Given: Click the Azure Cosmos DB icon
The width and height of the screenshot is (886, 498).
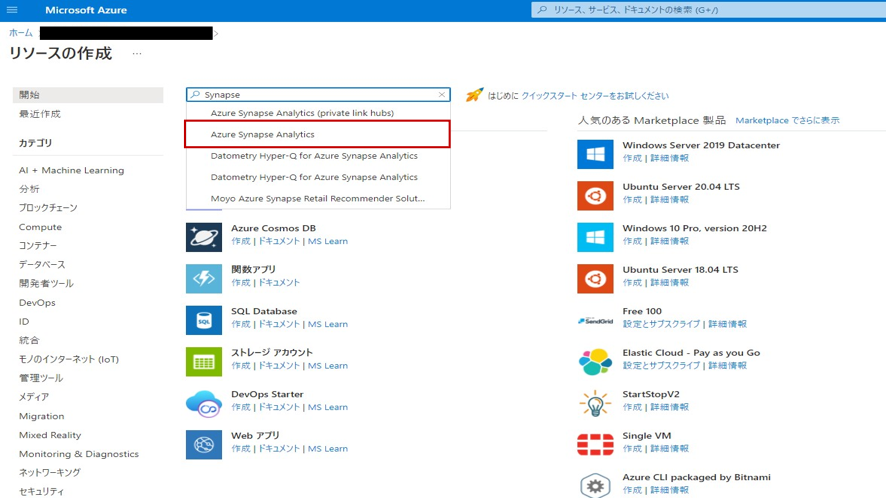Looking at the screenshot, I should [x=204, y=237].
